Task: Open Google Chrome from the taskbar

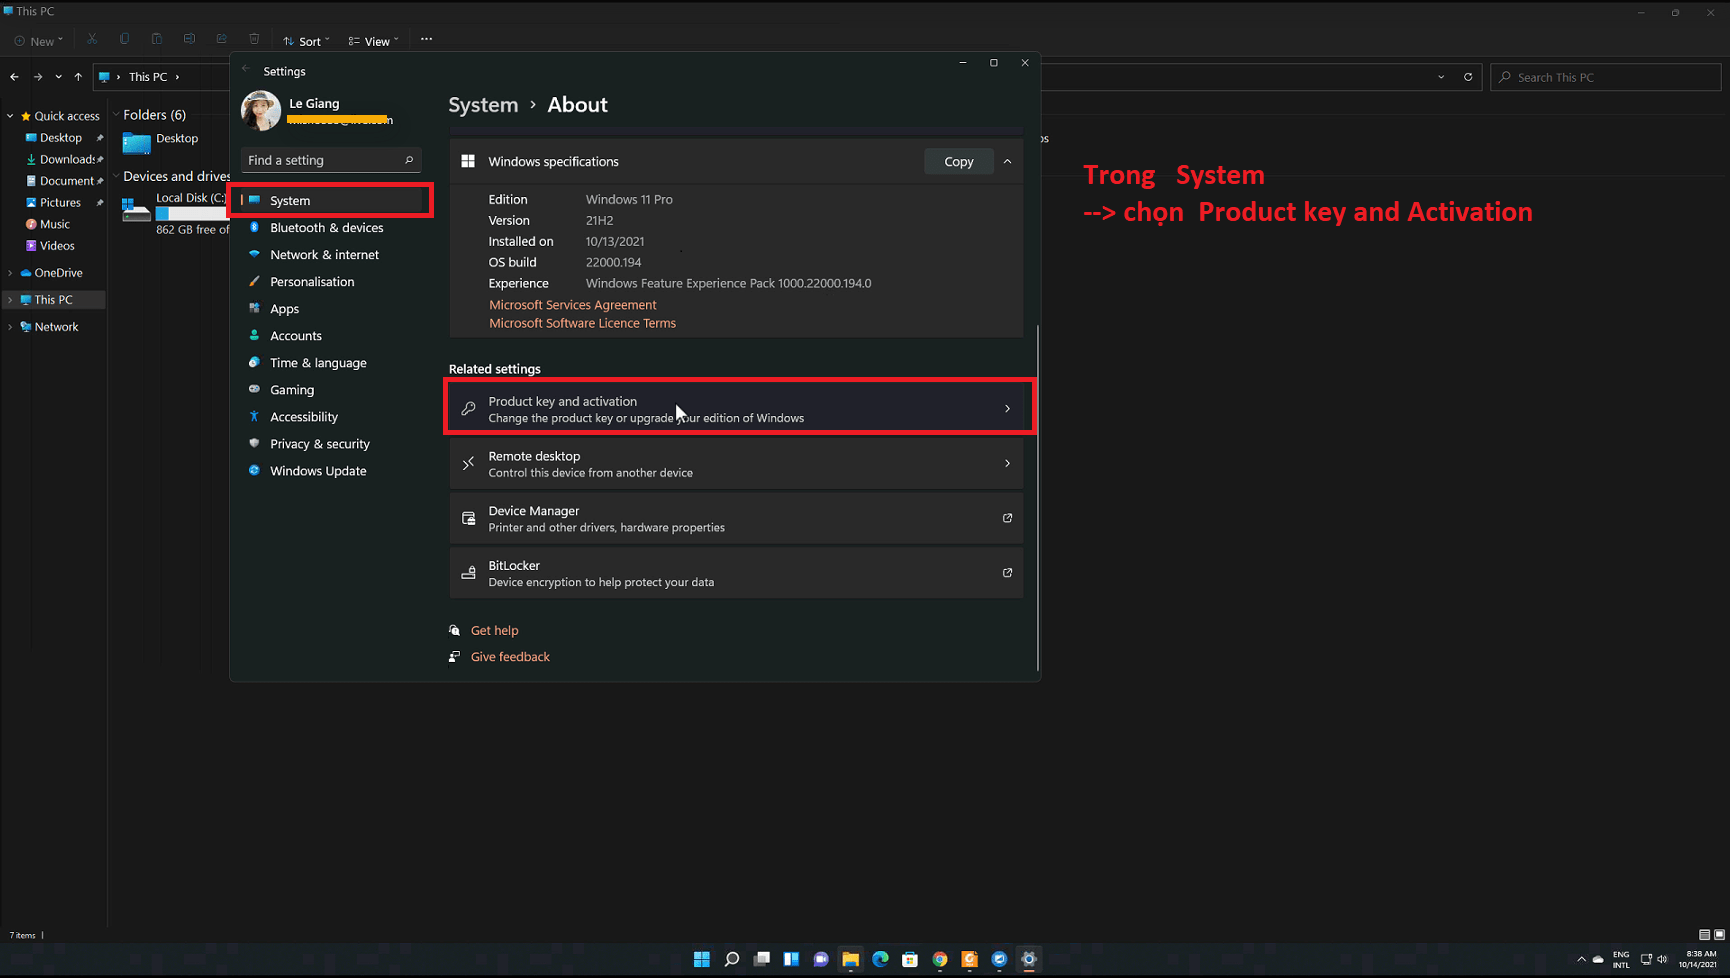Action: click(x=940, y=959)
